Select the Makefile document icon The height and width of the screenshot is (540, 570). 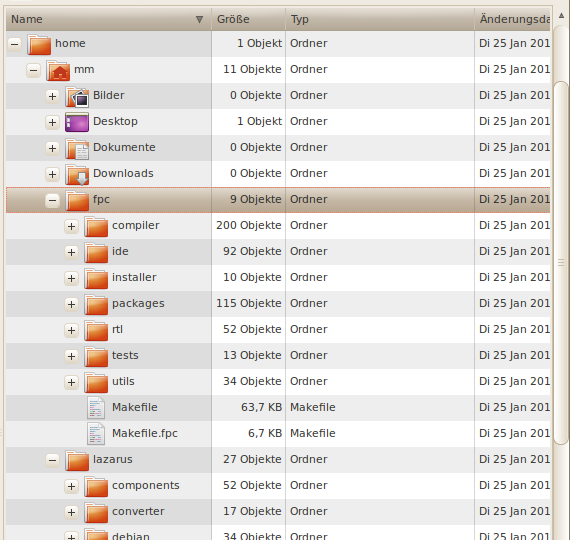click(x=96, y=408)
